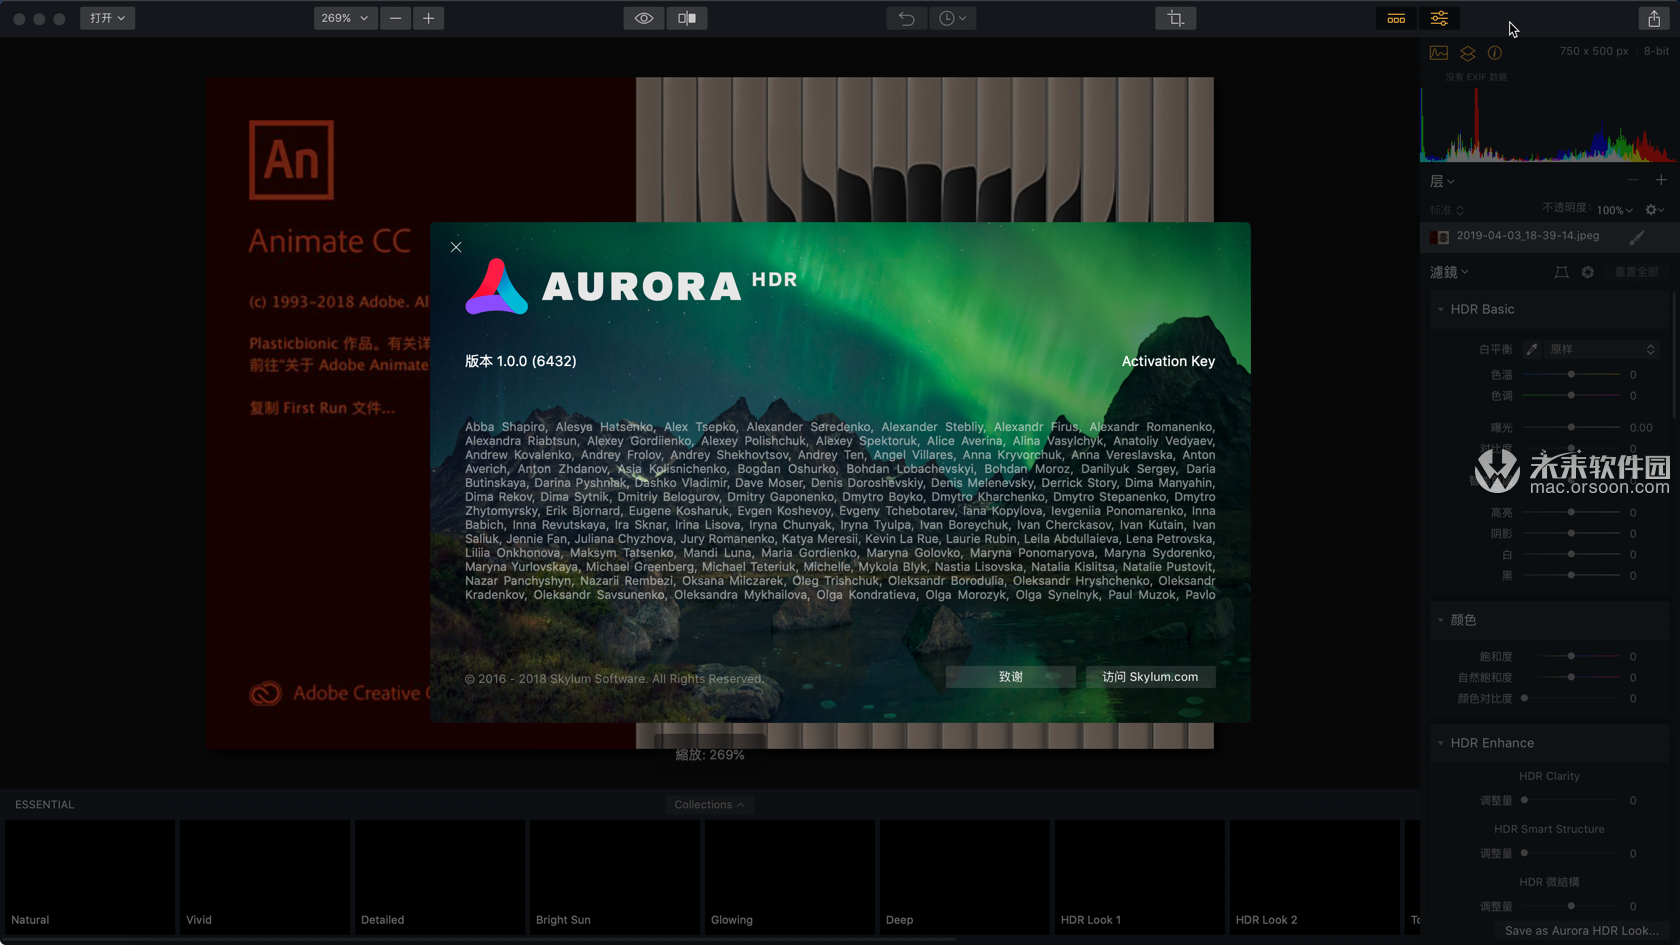1680x945 pixels.
Task: Remove layer with the minus icon
Action: coord(1633,180)
